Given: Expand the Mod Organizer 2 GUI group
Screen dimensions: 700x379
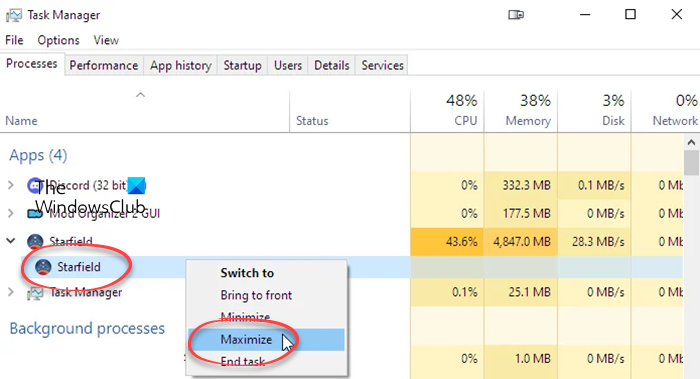Looking at the screenshot, I should (x=11, y=214).
